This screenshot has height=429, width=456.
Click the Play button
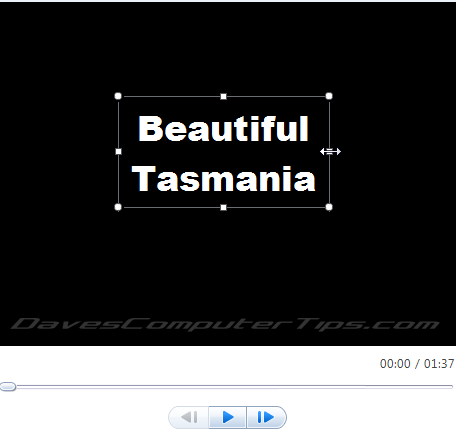click(228, 417)
